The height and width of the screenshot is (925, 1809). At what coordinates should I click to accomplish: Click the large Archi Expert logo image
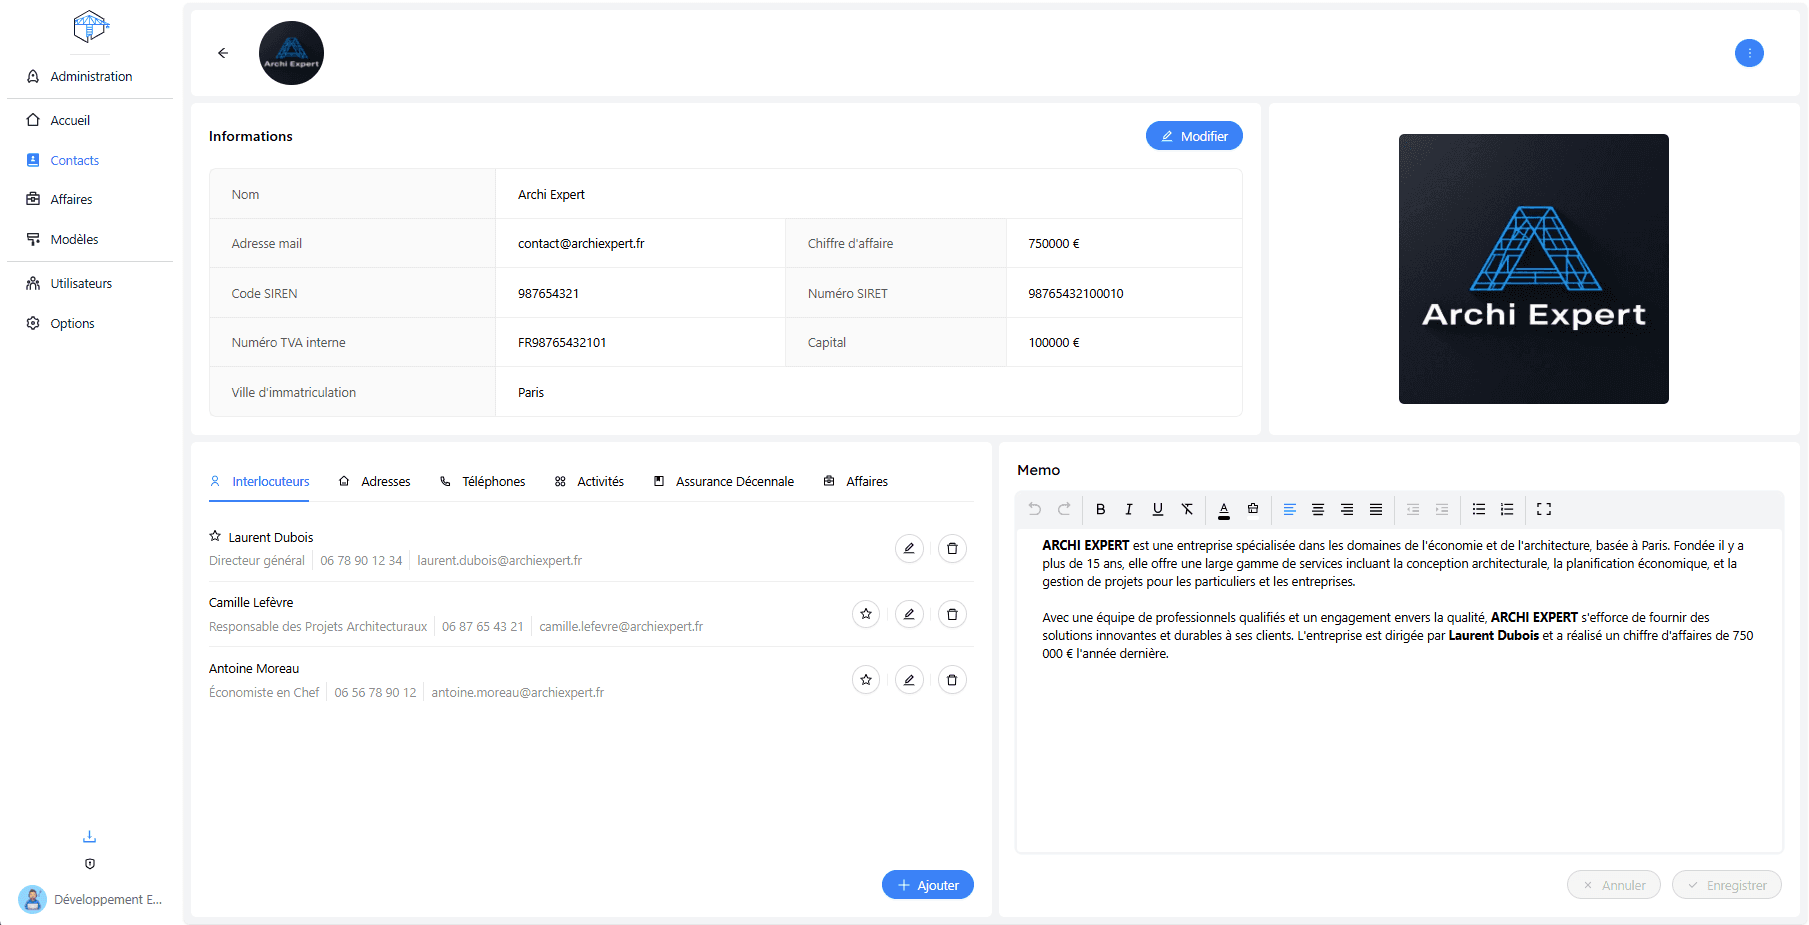[x=1533, y=269]
